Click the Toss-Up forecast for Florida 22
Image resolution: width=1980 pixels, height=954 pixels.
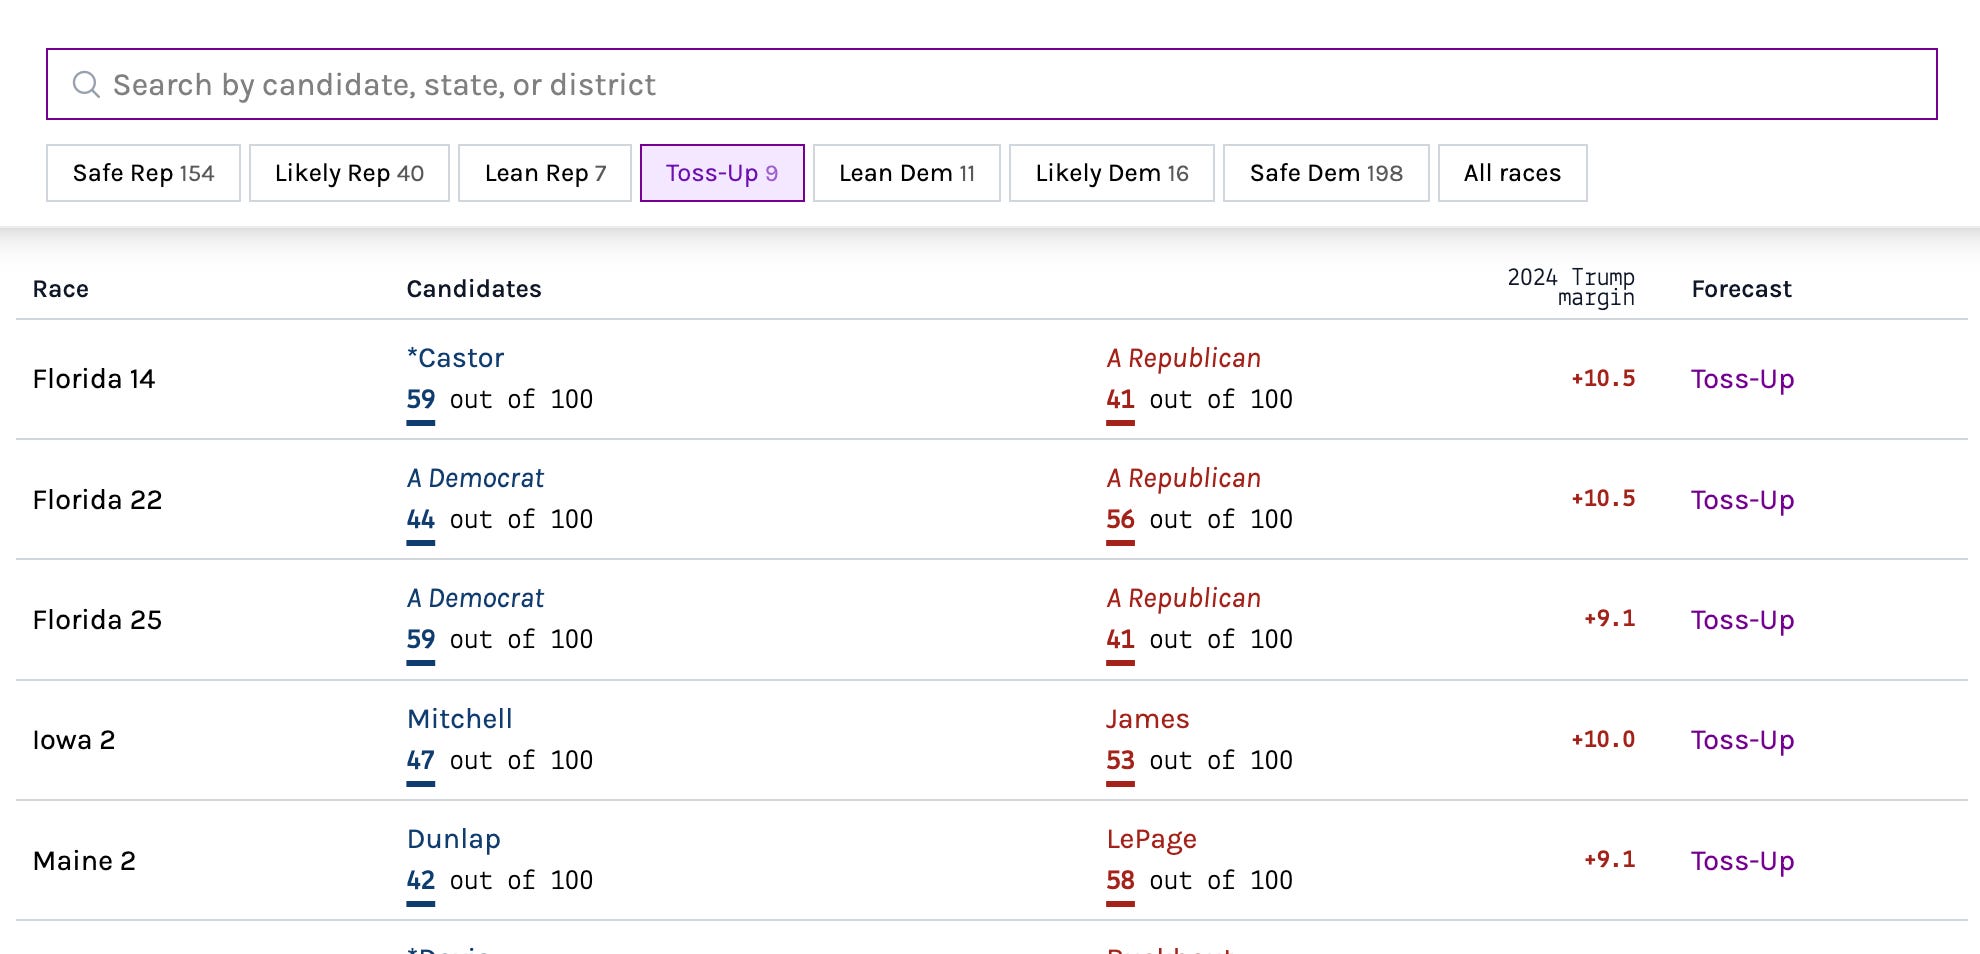tap(1743, 500)
